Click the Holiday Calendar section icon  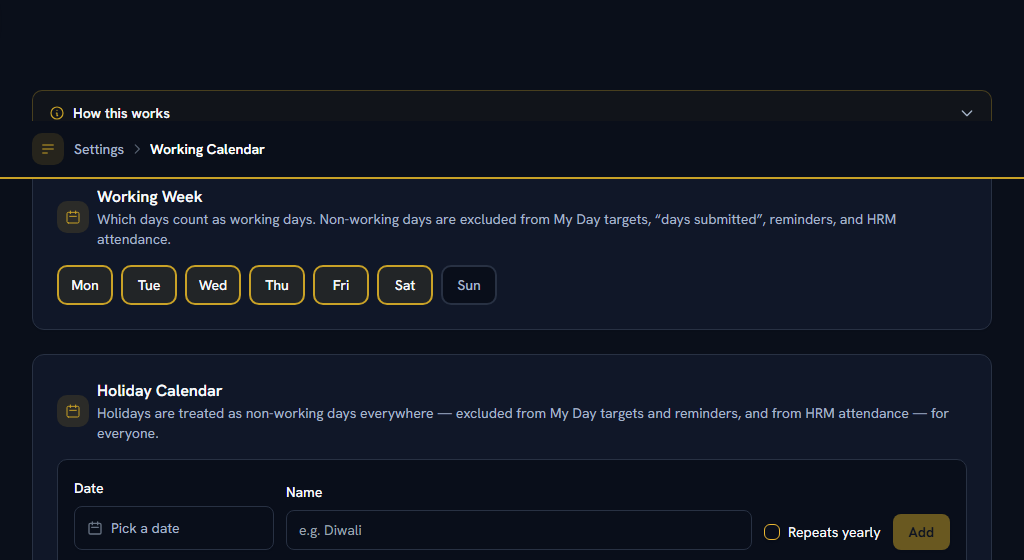pyautogui.click(x=73, y=411)
